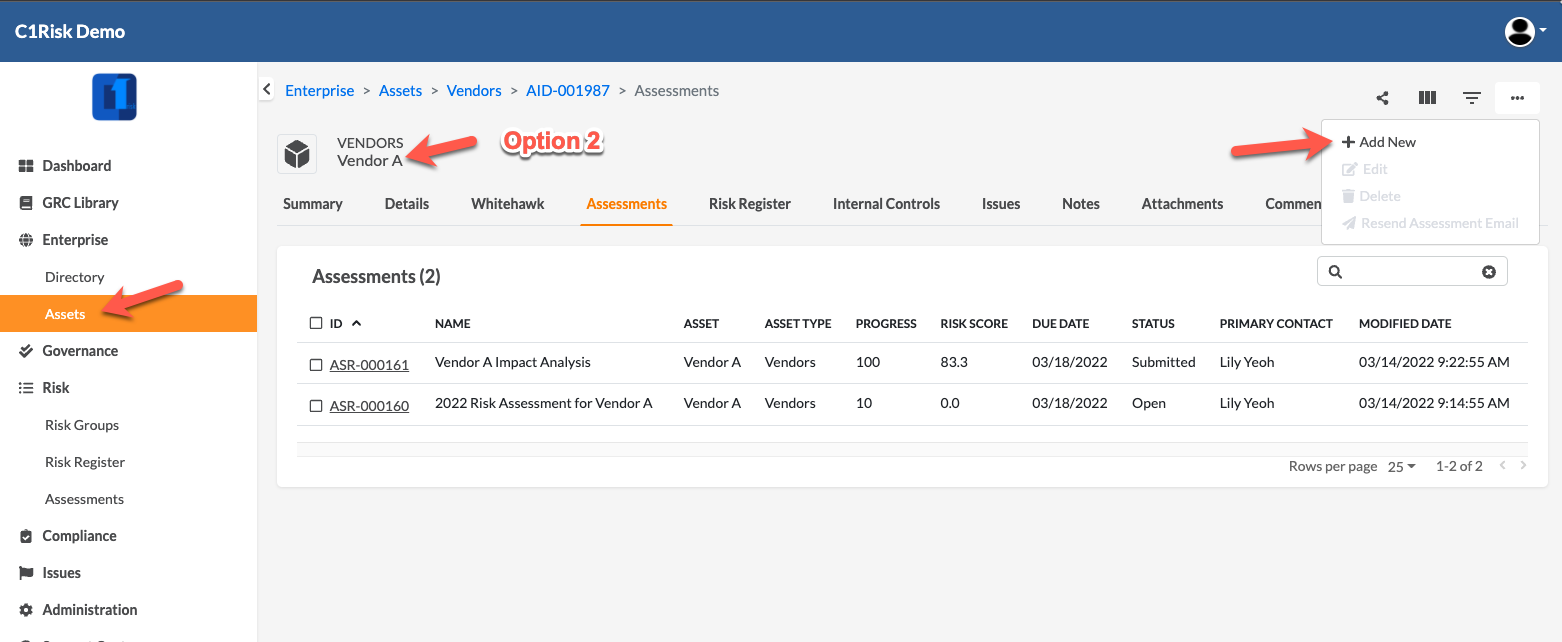Click the Dashboard grid icon in the sidebar
This screenshot has height=642, width=1562.
click(26, 166)
